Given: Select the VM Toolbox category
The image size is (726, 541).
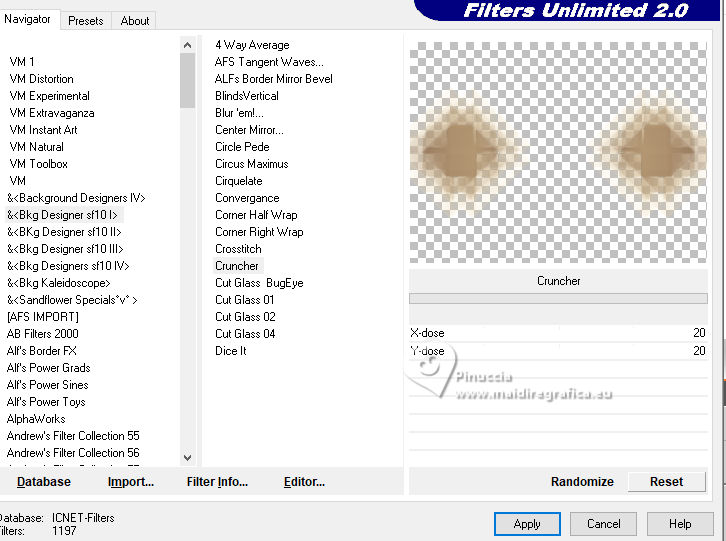Looking at the screenshot, I should (x=38, y=164).
